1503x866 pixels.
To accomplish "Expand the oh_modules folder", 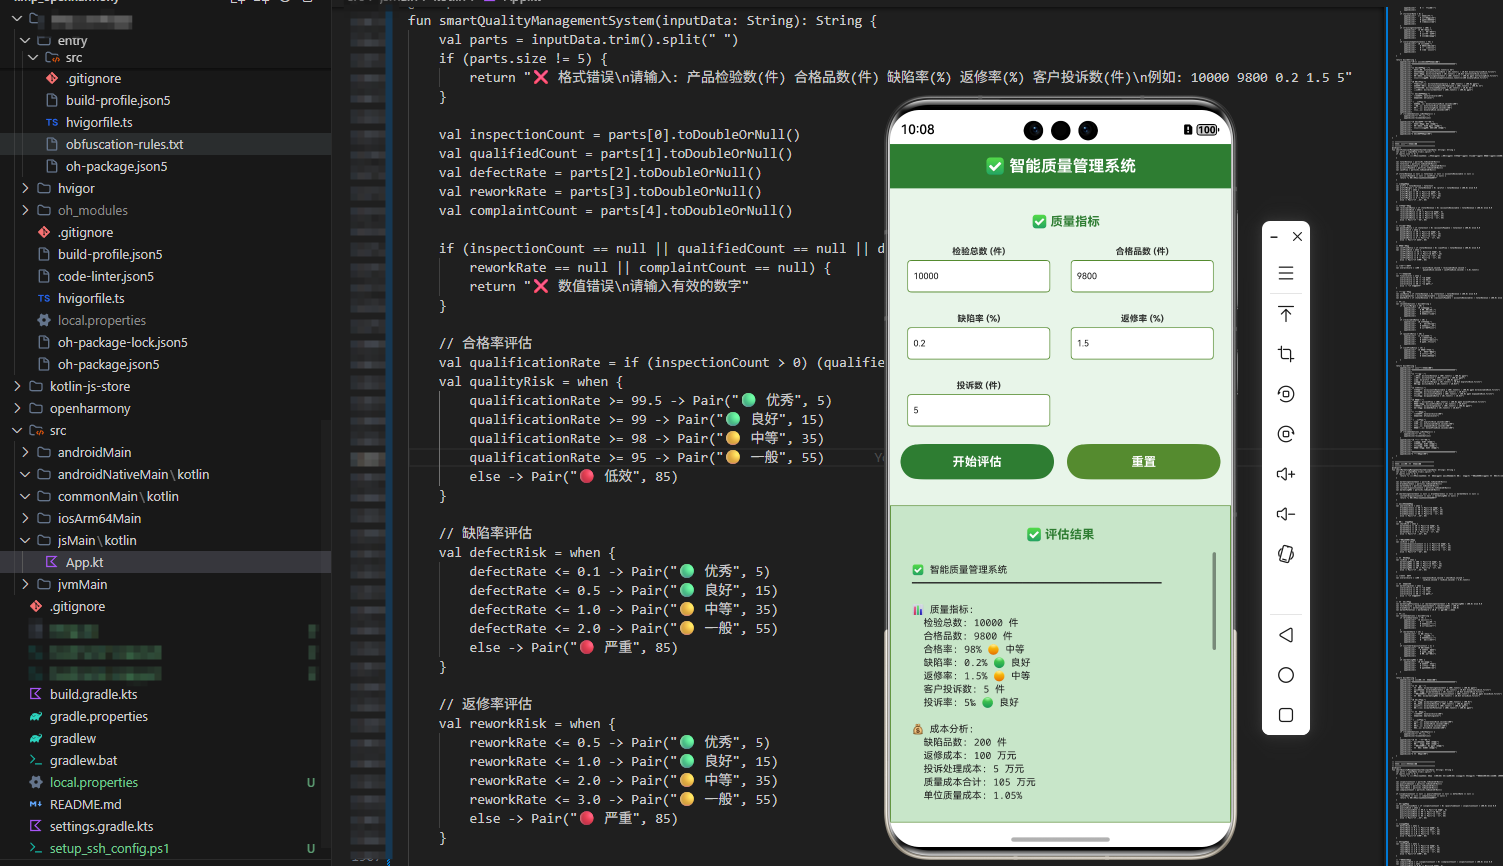I will tap(25, 210).
